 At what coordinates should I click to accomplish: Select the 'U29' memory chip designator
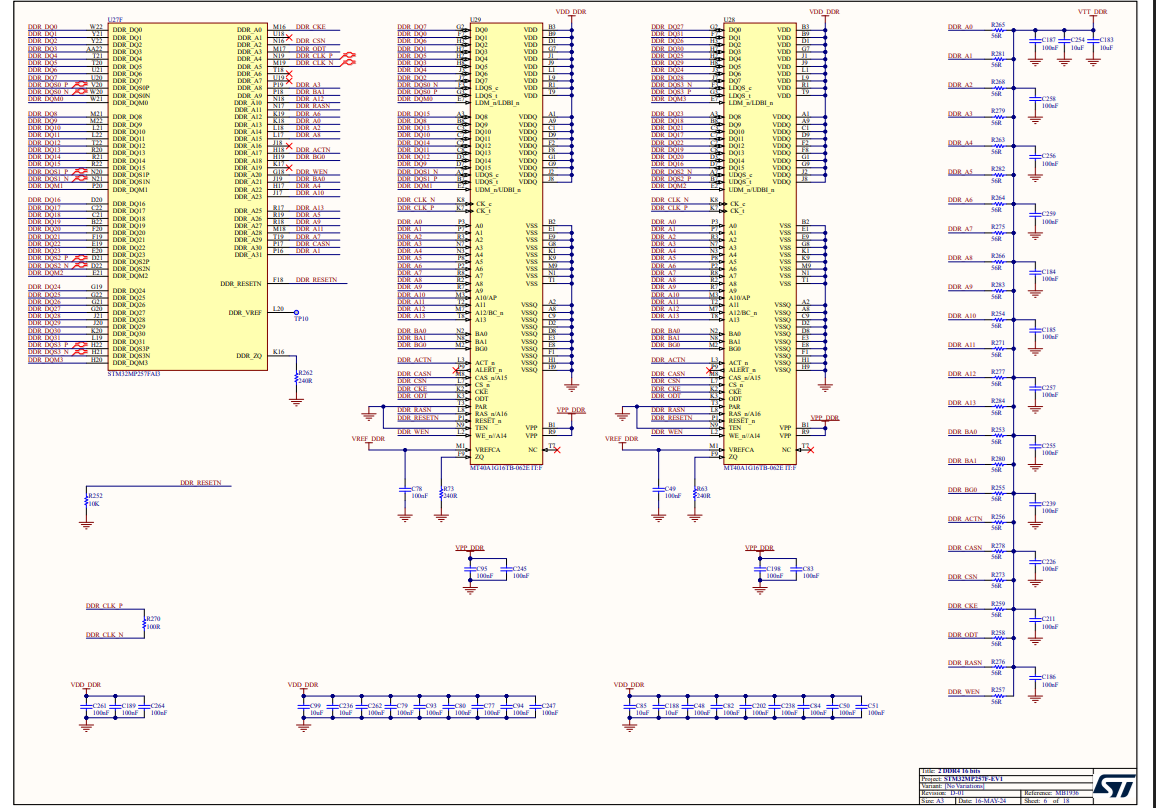coord(476,20)
